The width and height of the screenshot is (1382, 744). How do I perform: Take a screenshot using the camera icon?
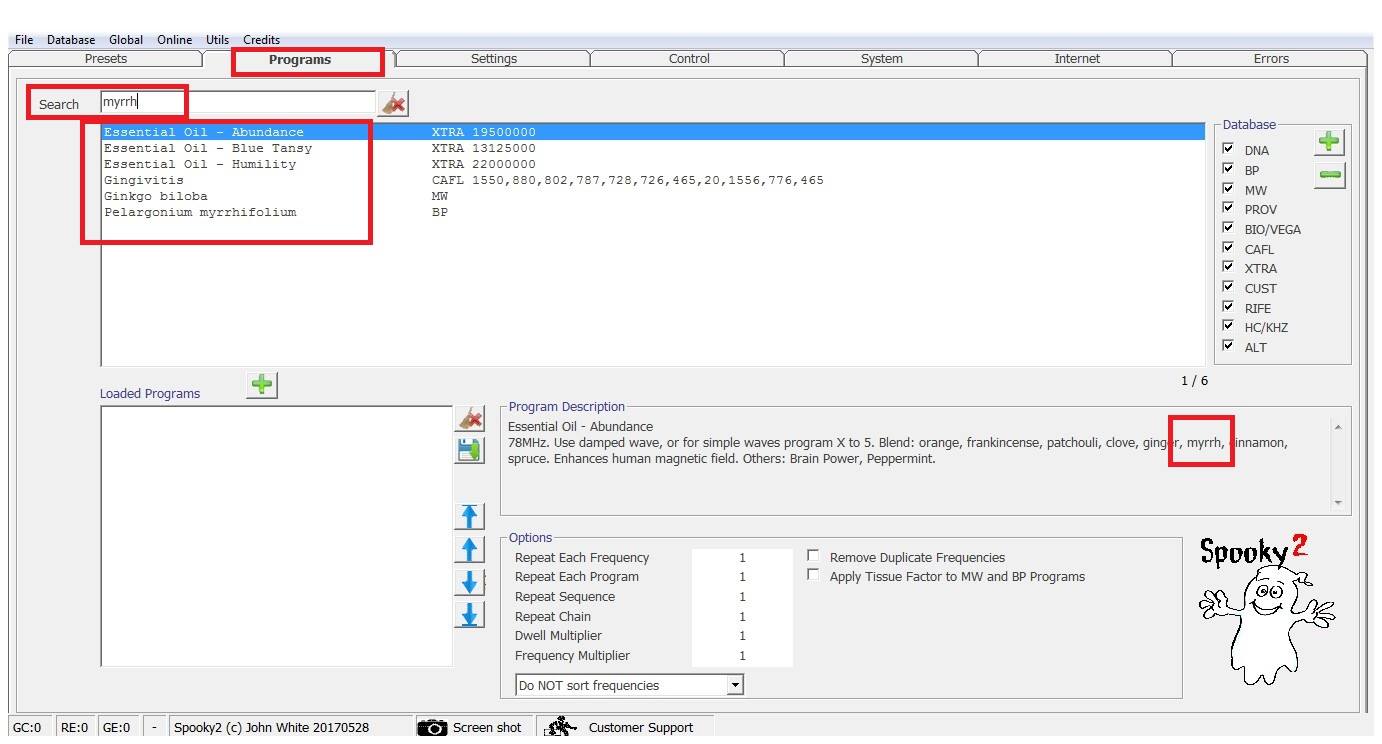point(433,727)
